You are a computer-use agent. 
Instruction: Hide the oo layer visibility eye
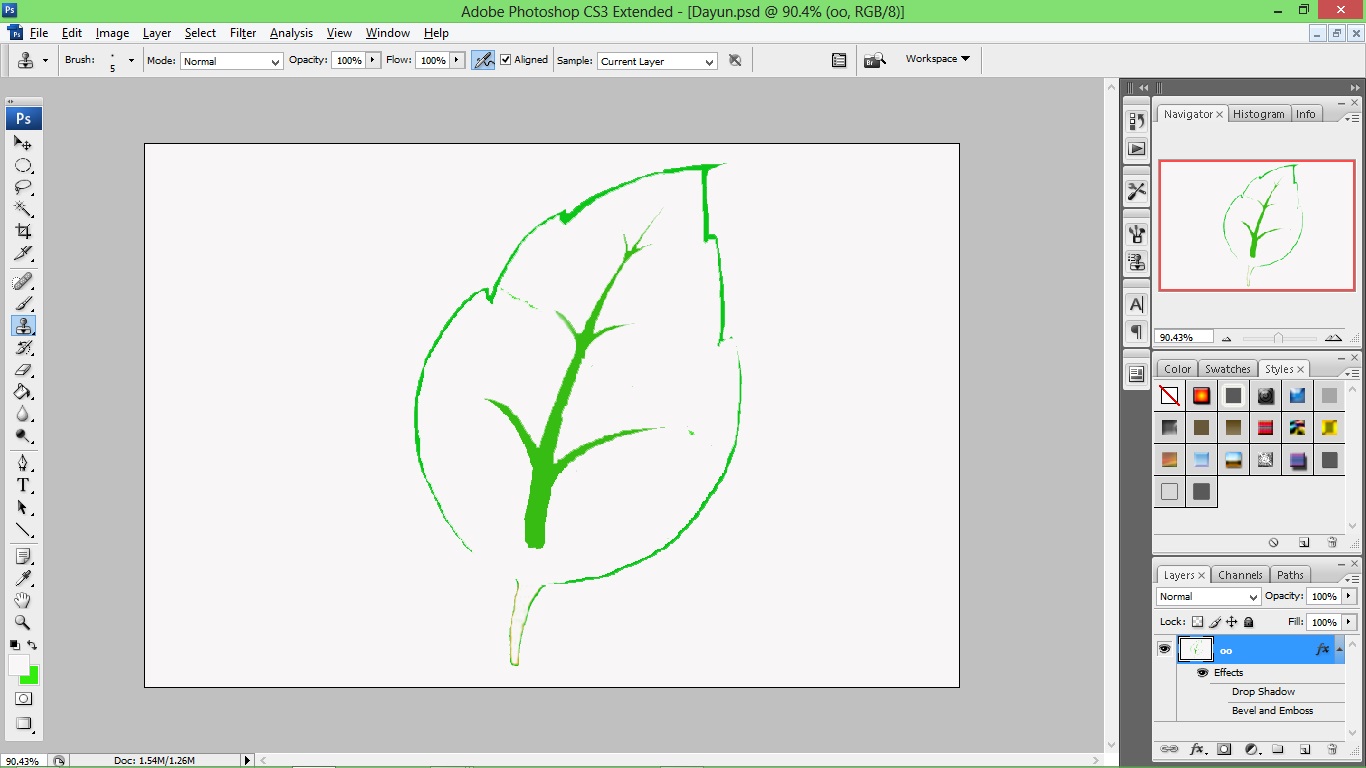coord(1165,648)
